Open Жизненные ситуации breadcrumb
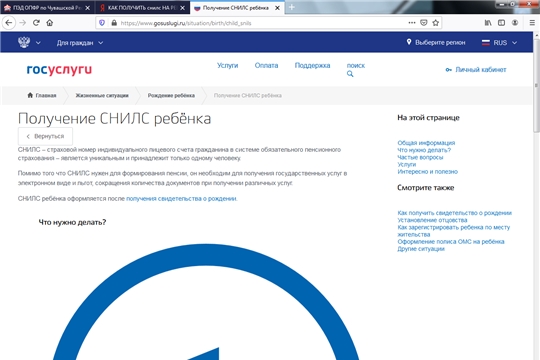This screenshot has height=360, width=540. (102, 95)
